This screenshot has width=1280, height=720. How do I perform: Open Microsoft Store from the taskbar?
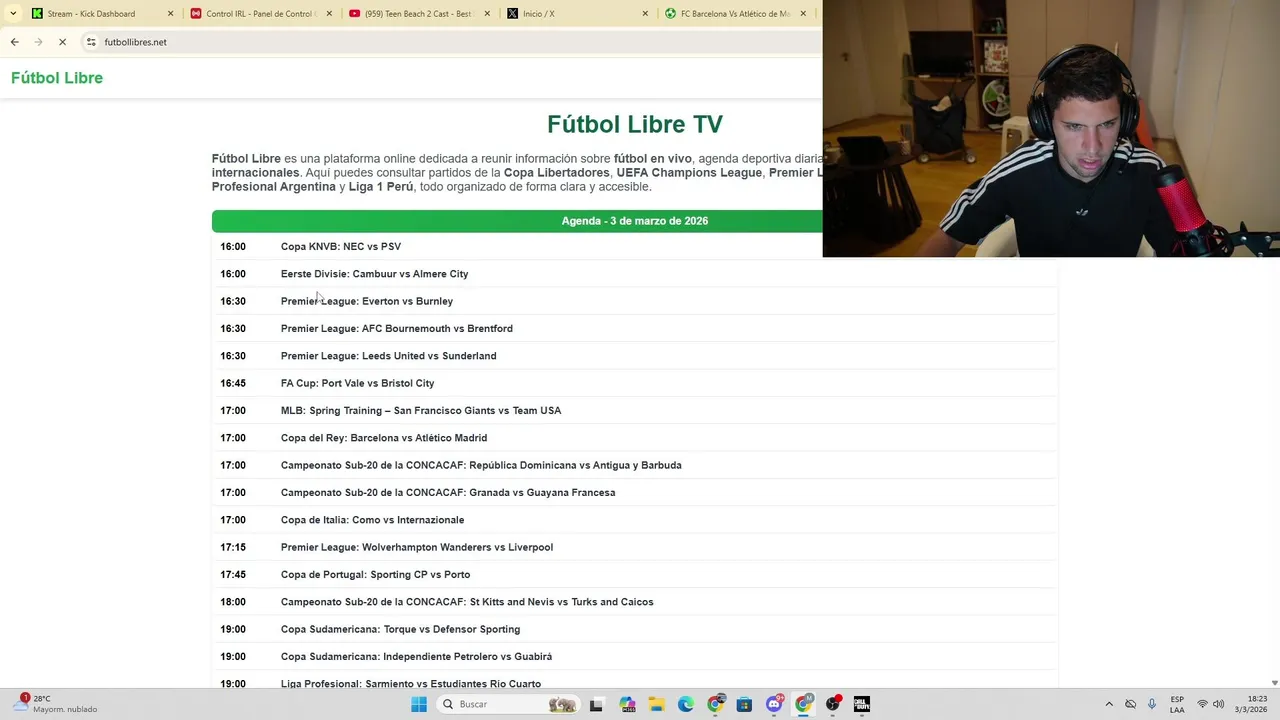click(744, 704)
